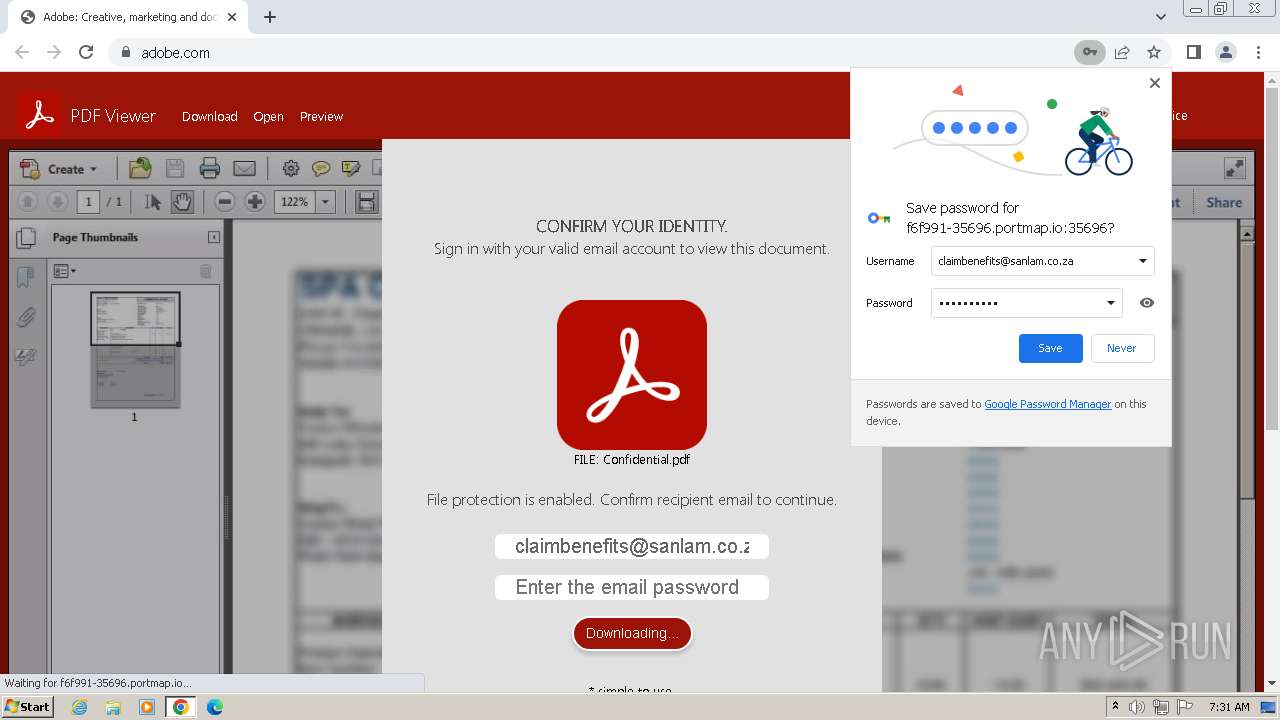Click the Save password button
This screenshot has width=1280, height=720.
(1050, 348)
